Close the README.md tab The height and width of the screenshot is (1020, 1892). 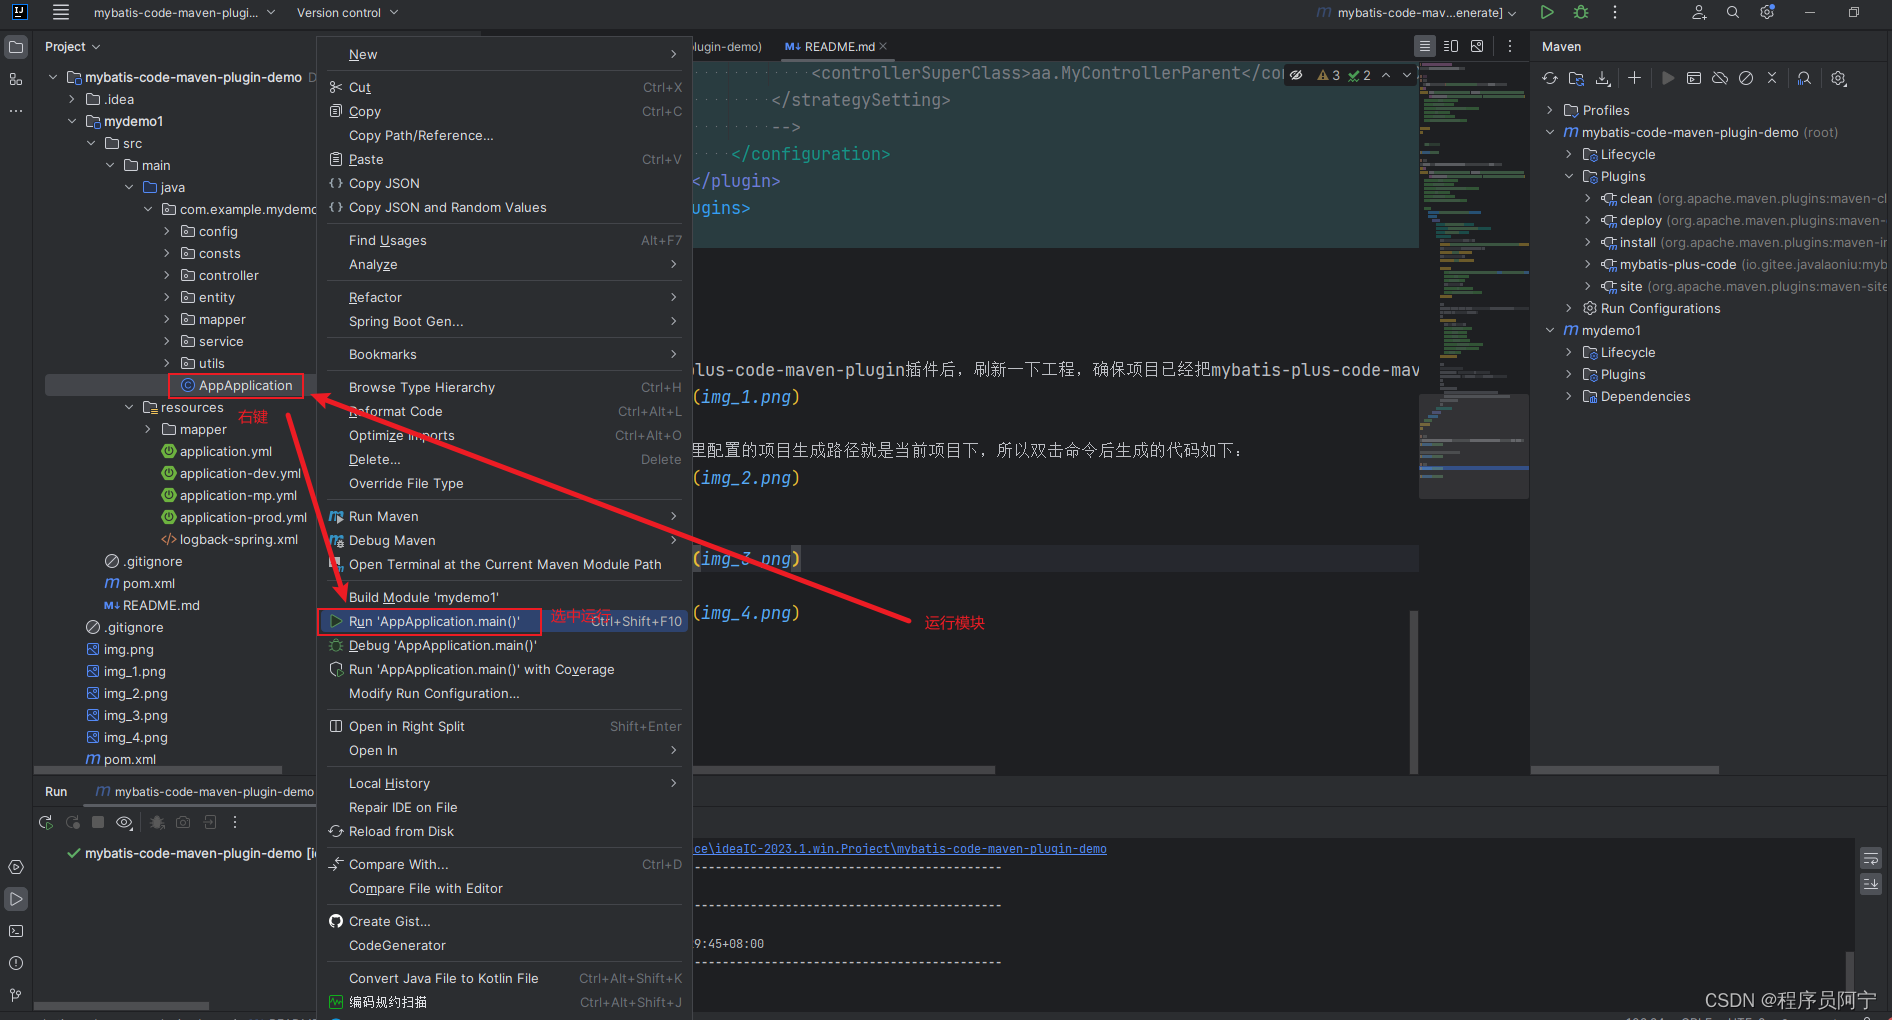click(883, 47)
